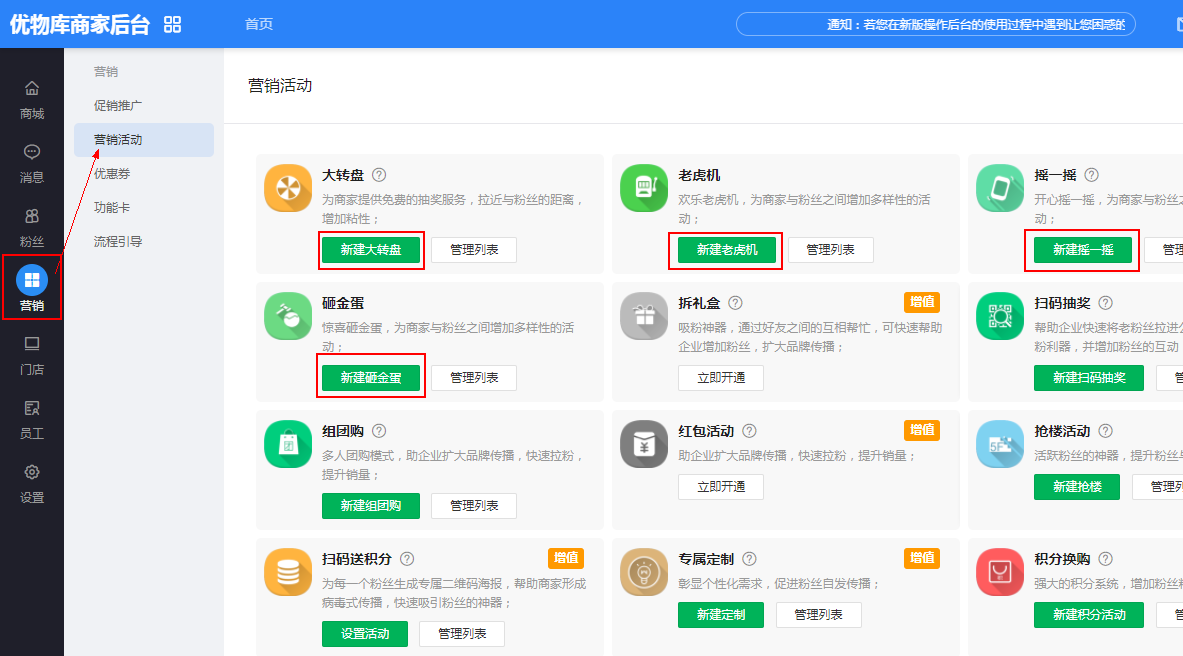
Task: Open the 消息 messages sidebar icon
Action: [x=32, y=152]
